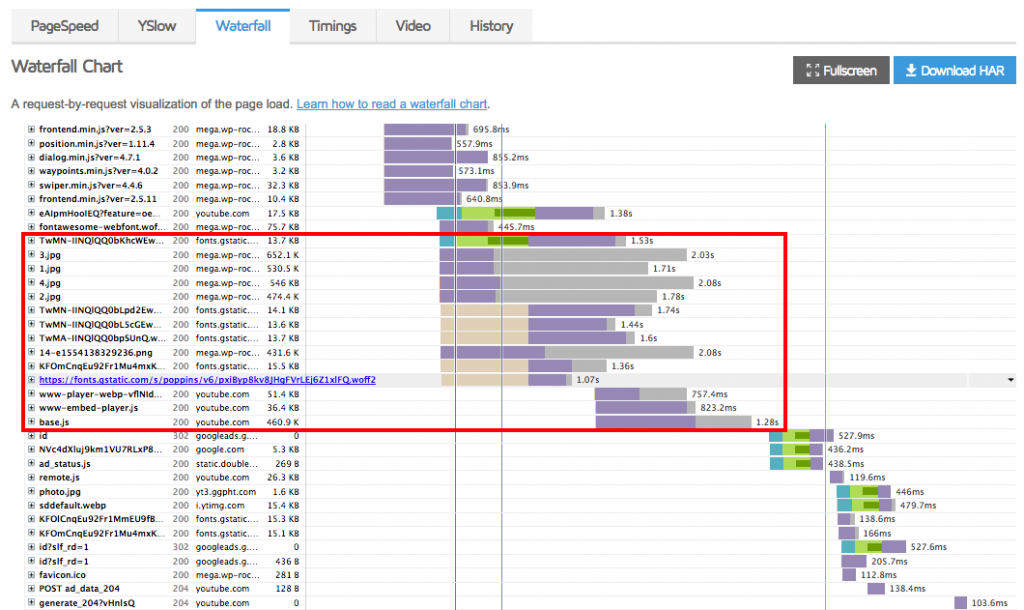Select the Timings tab
1024x610 pixels.
tap(333, 26)
